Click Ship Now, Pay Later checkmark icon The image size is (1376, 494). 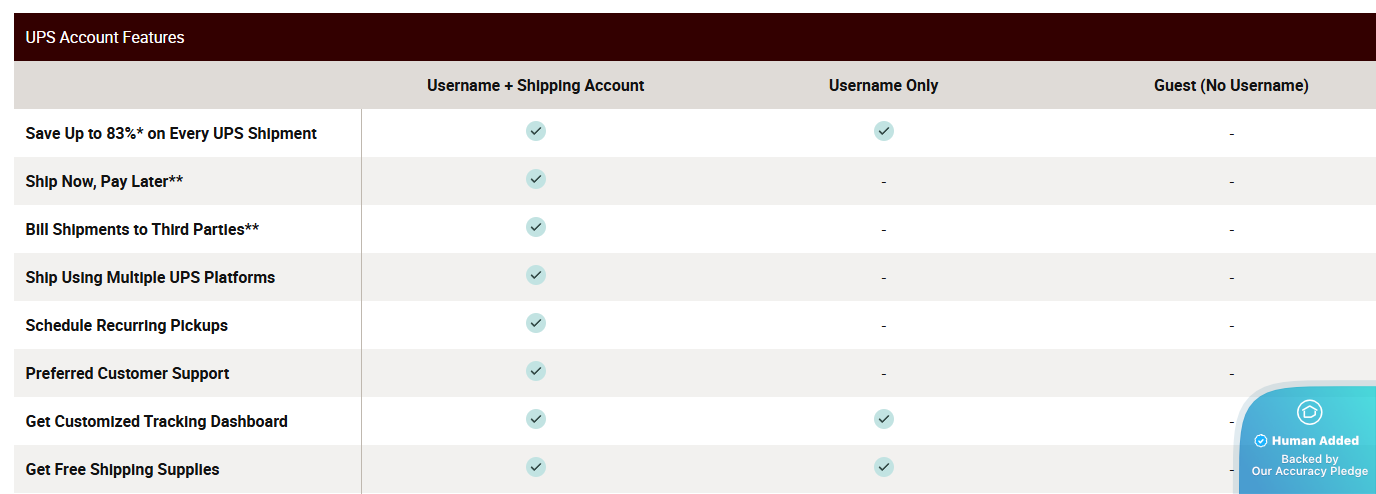(x=536, y=179)
